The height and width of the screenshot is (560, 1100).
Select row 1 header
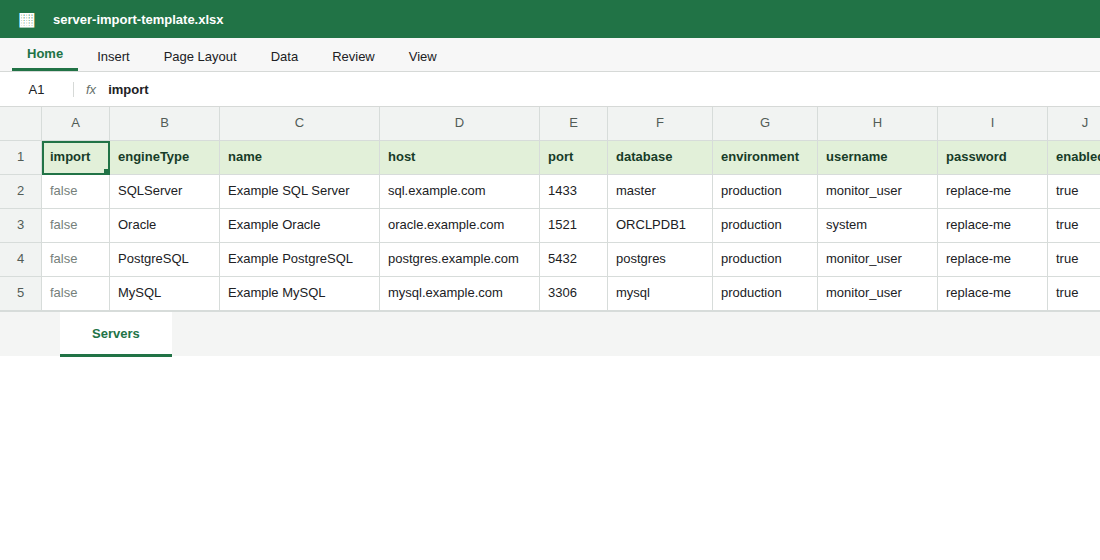(x=20, y=157)
